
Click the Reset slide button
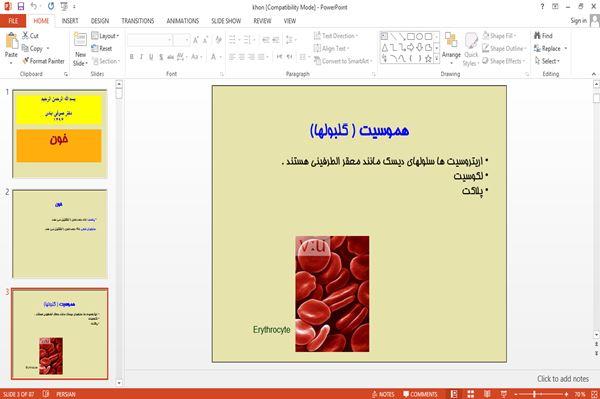tap(102, 49)
